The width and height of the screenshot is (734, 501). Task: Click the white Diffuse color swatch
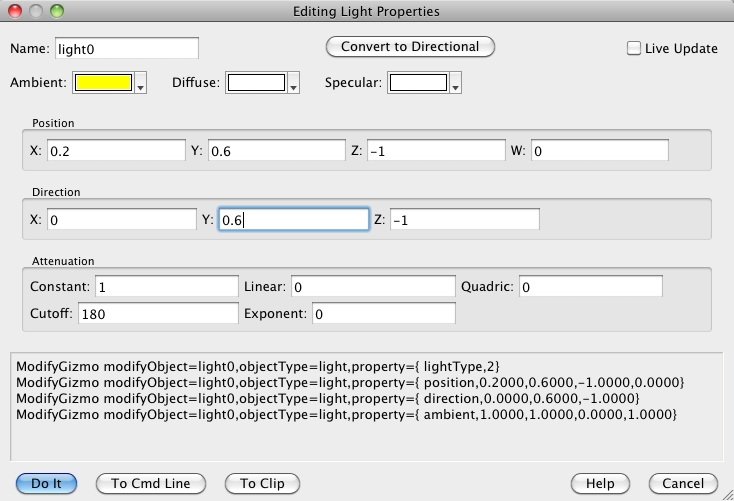click(x=256, y=84)
